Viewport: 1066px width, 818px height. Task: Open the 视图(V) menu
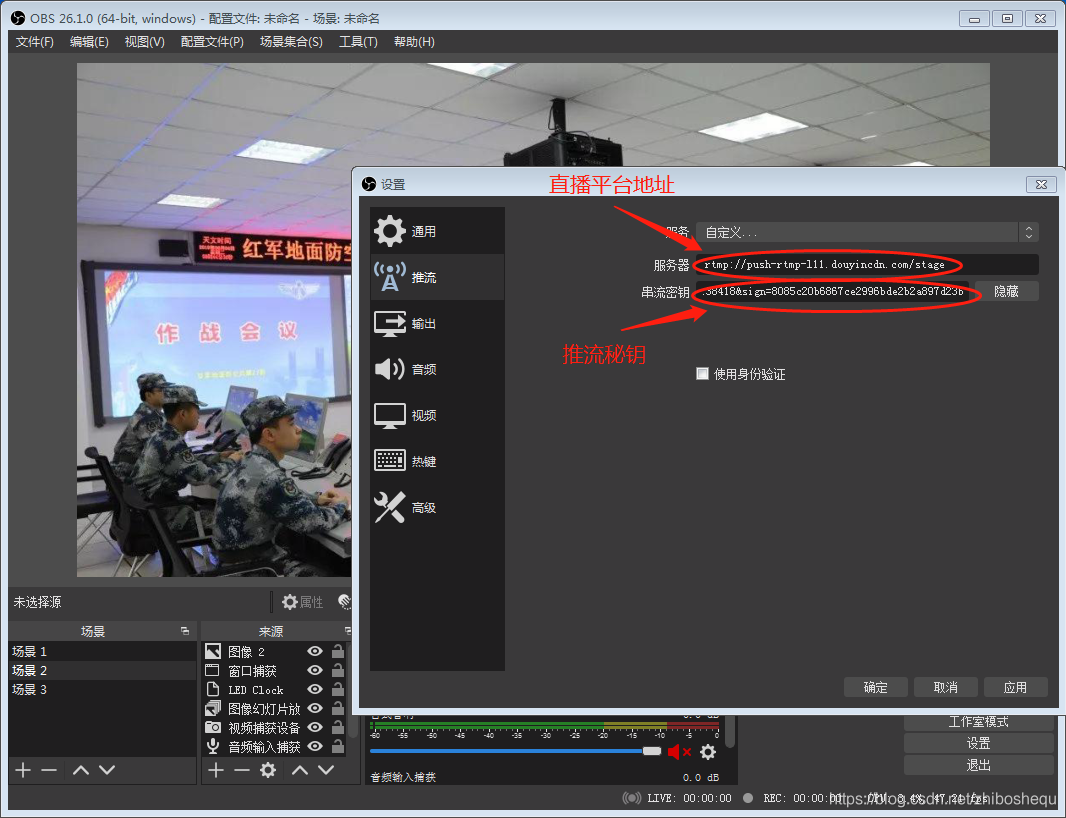144,41
